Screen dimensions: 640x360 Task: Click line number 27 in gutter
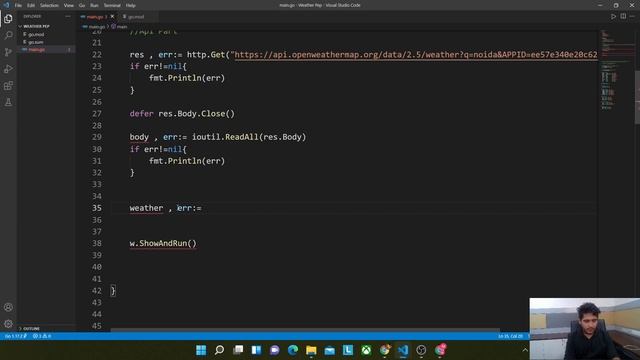[96, 113]
